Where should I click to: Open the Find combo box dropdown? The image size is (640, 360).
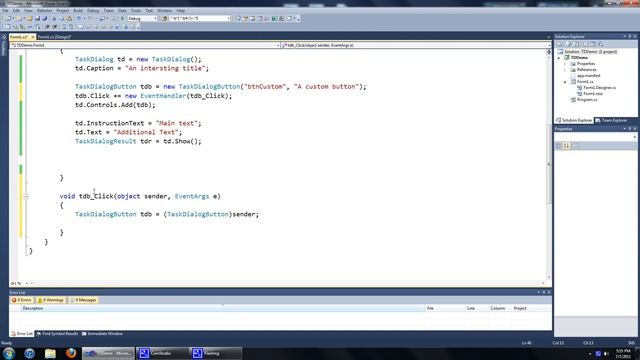pos(228,18)
